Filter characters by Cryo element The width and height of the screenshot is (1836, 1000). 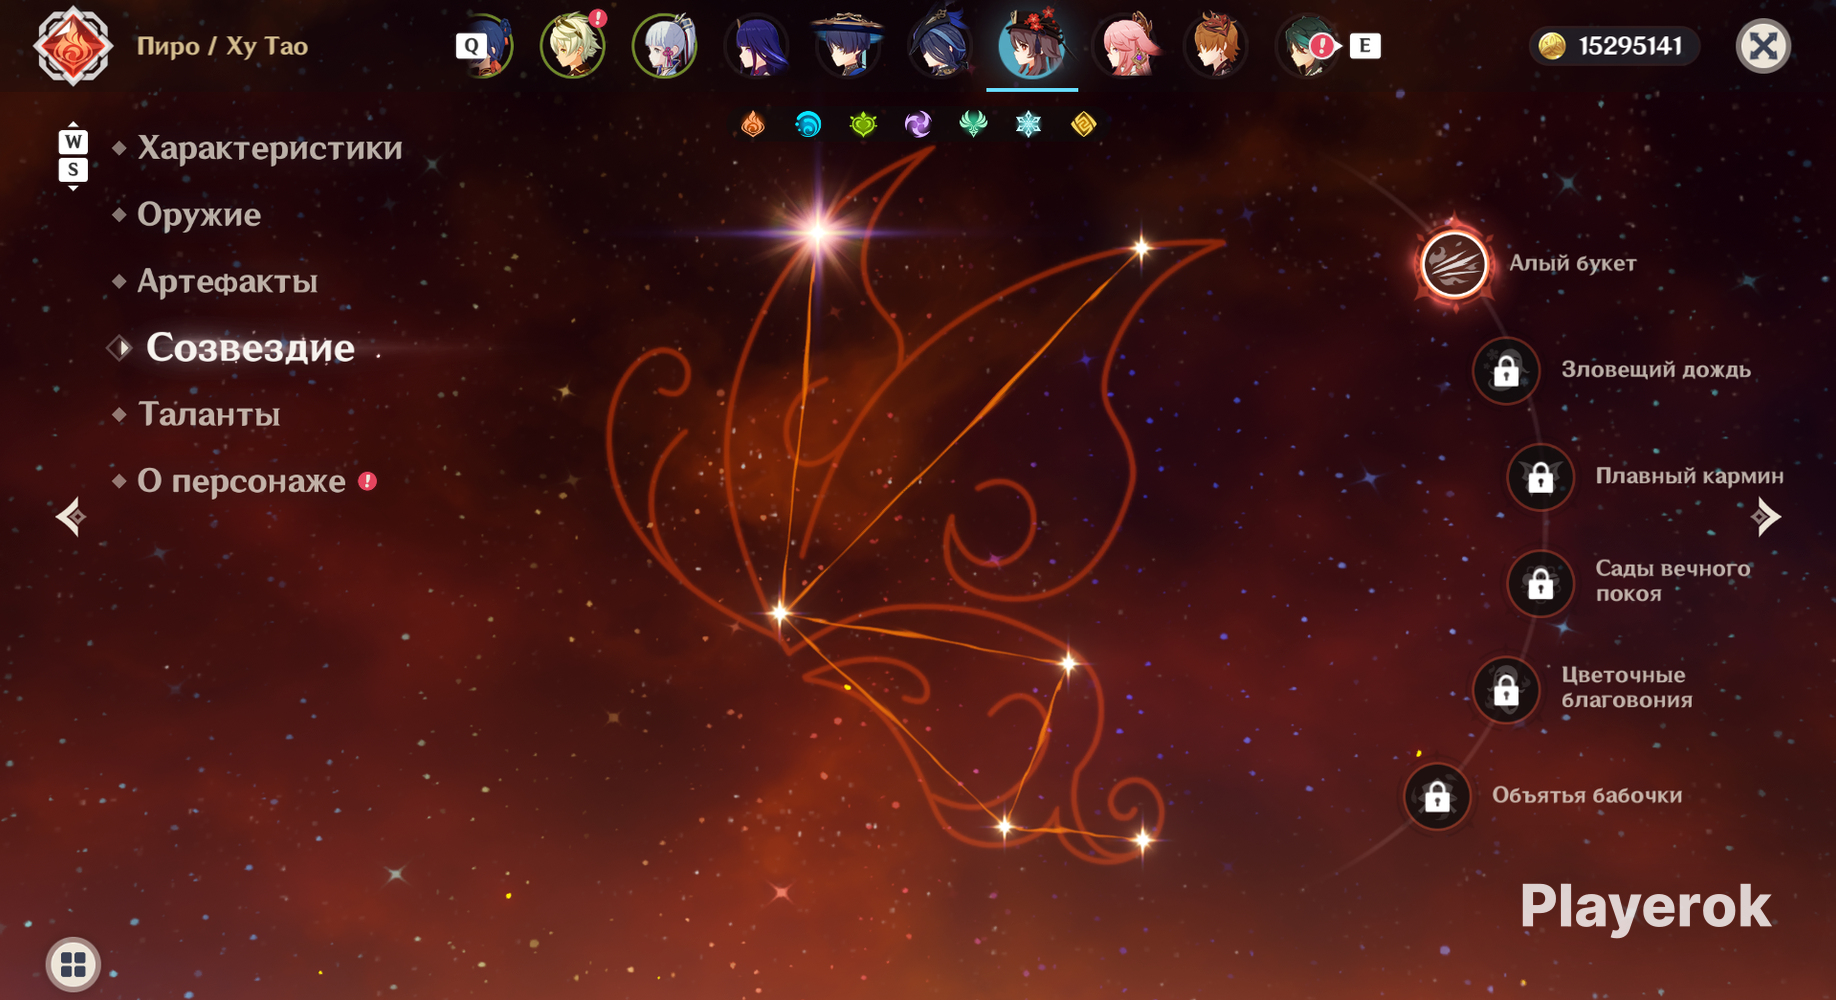pos(1028,124)
